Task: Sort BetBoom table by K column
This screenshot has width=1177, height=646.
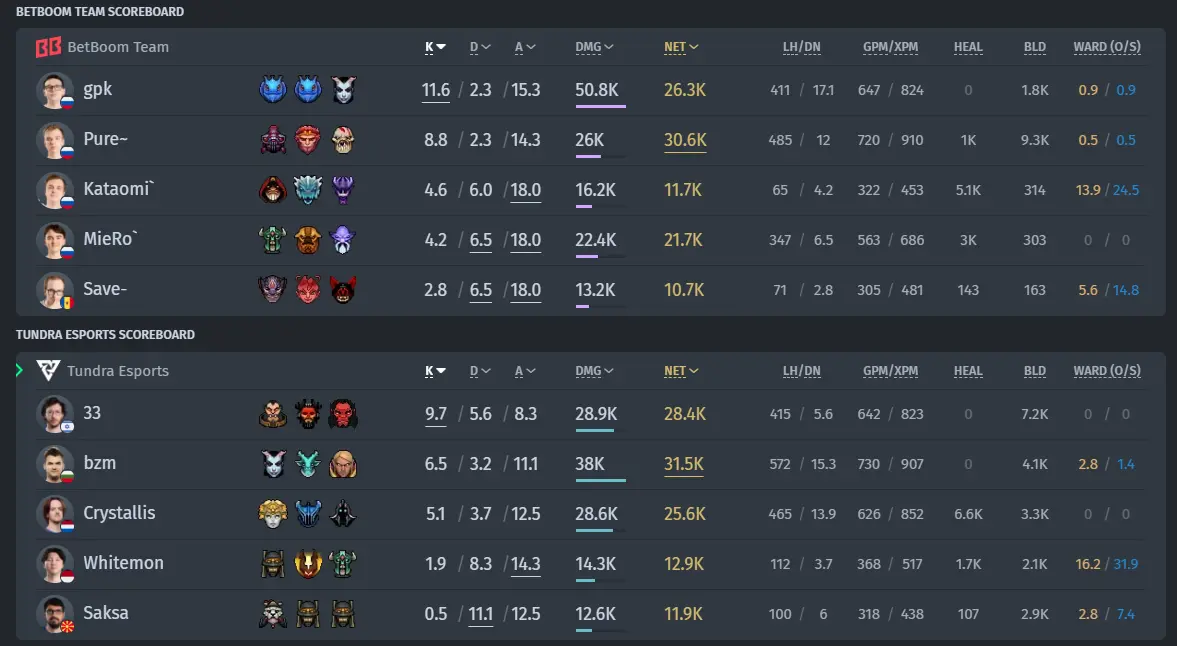Action: tap(435, 47)
